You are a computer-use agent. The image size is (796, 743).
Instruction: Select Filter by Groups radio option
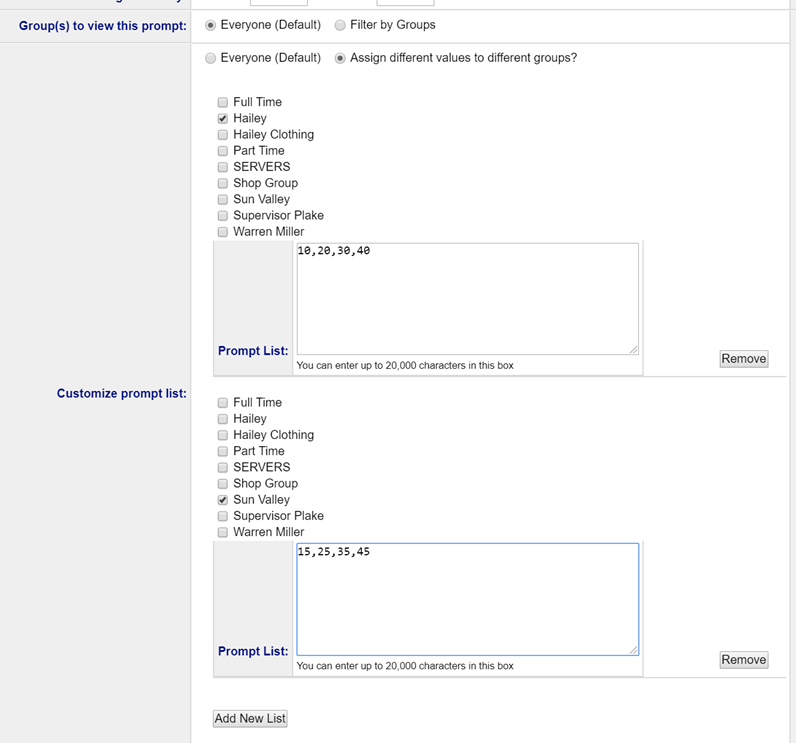coord(340,25)
